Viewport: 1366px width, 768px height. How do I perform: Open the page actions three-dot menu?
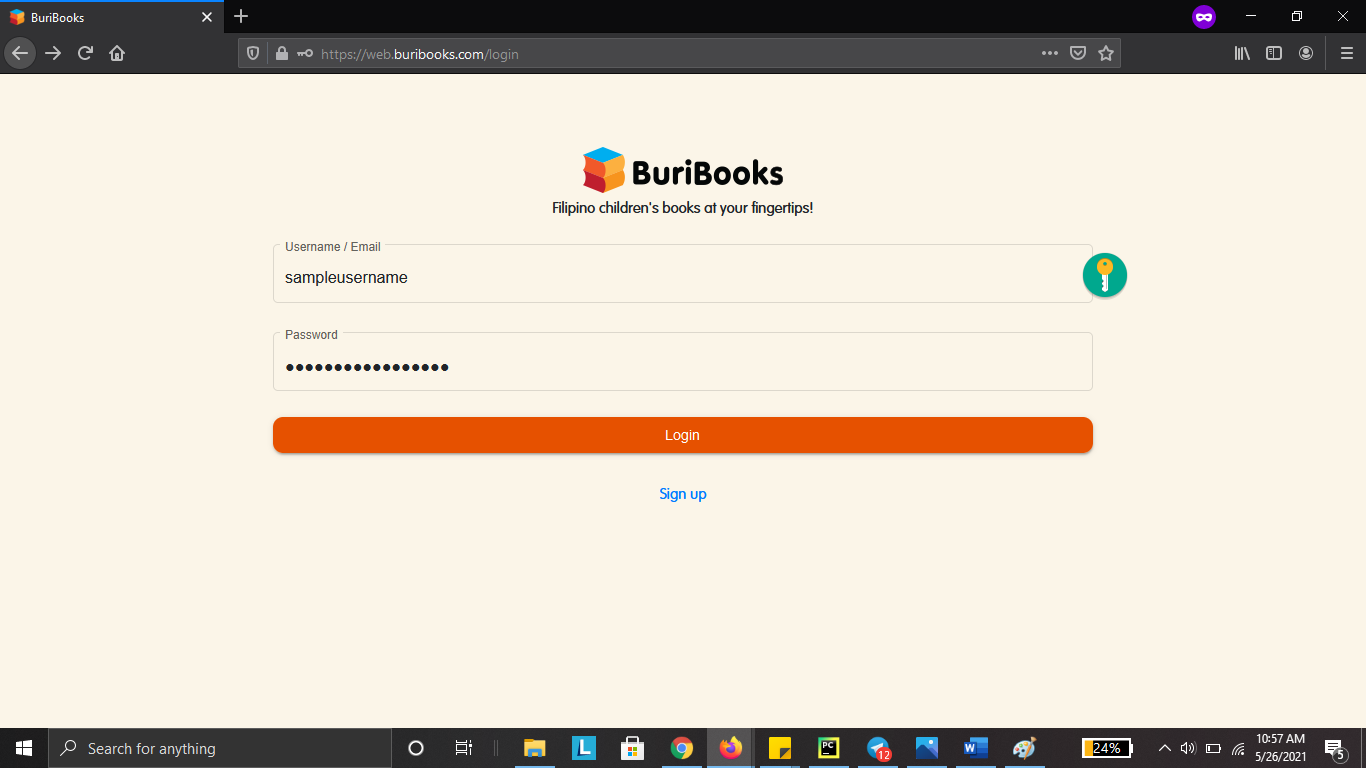pos(1049,54)
